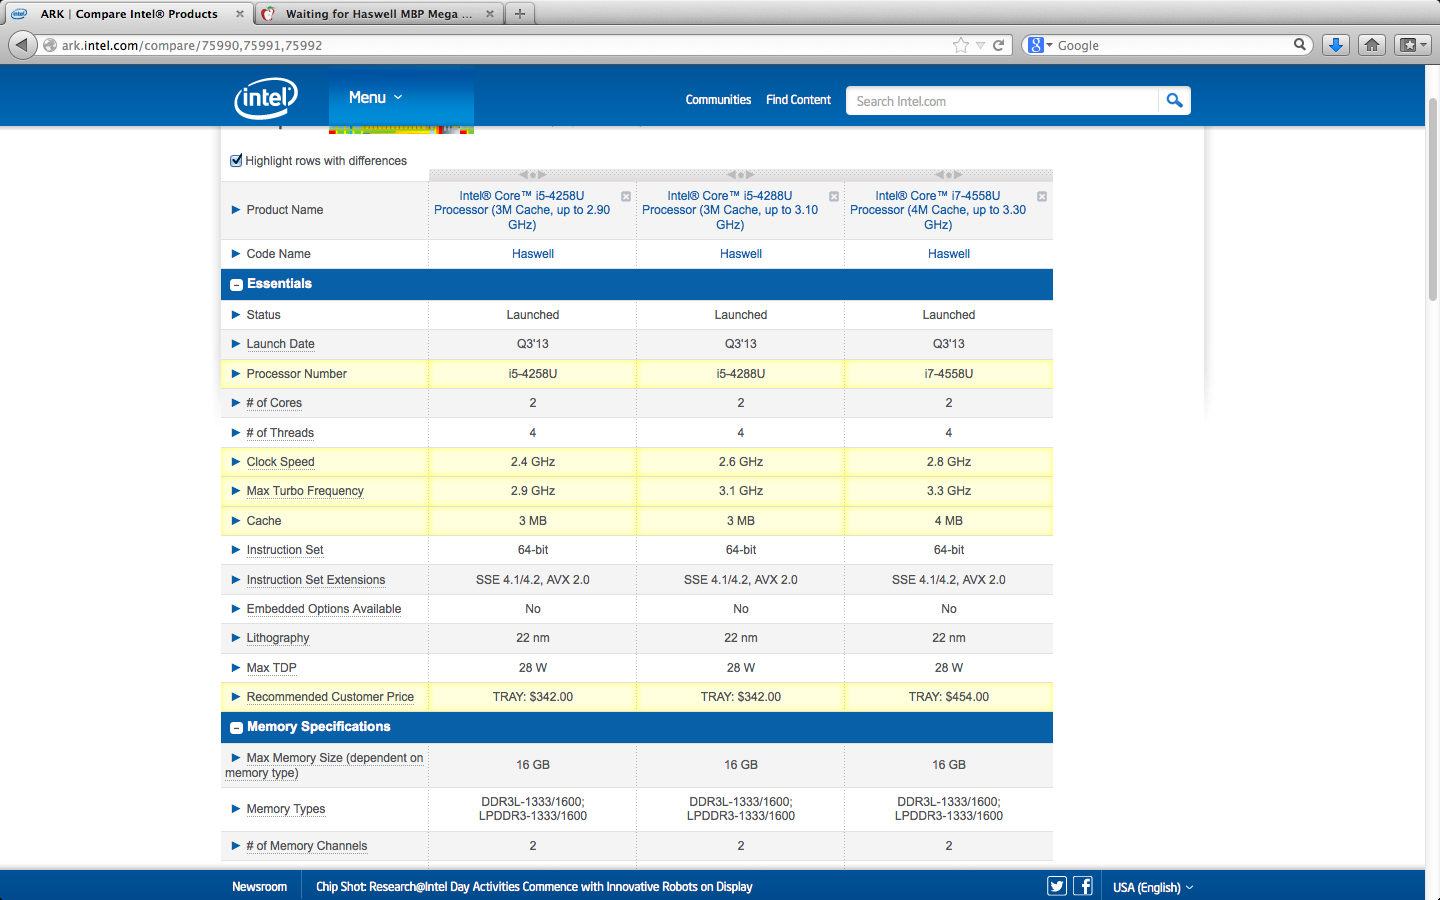Open the bookmarks menu icon in toolbar
This screenshot has height=900, width=1440.
[1414, 45]
